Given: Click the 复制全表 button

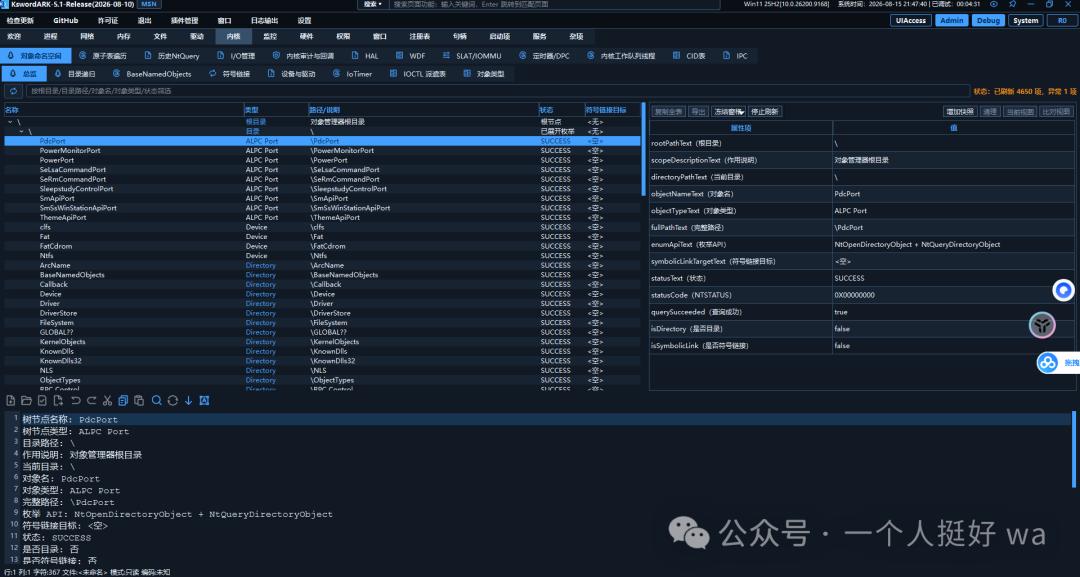Looking at the screenshot, I should click(x=668, y=112).
